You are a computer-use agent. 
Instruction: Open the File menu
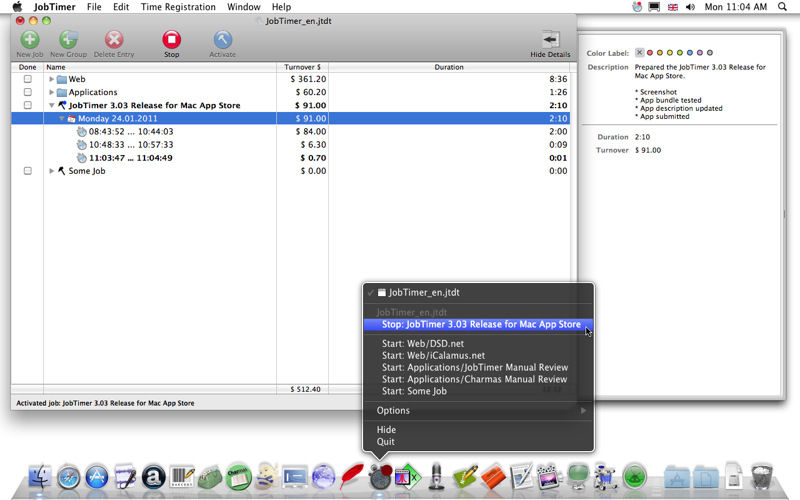point(94,7)
